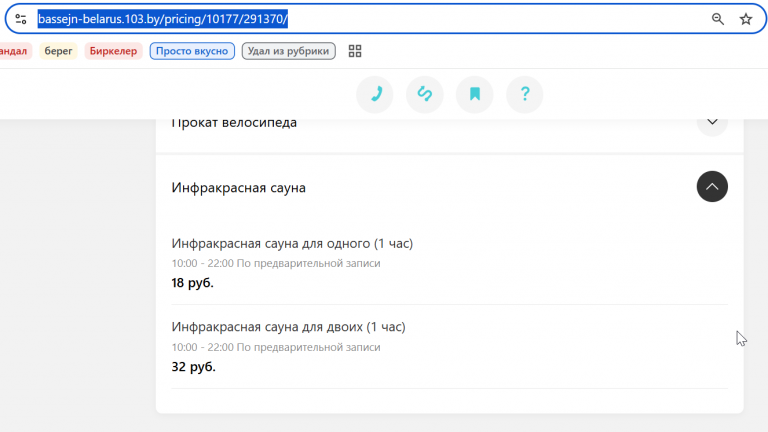Click the Инфракрасная сауна section header
The height and width of the screenshot is (432, 768).
coord(239,188)
